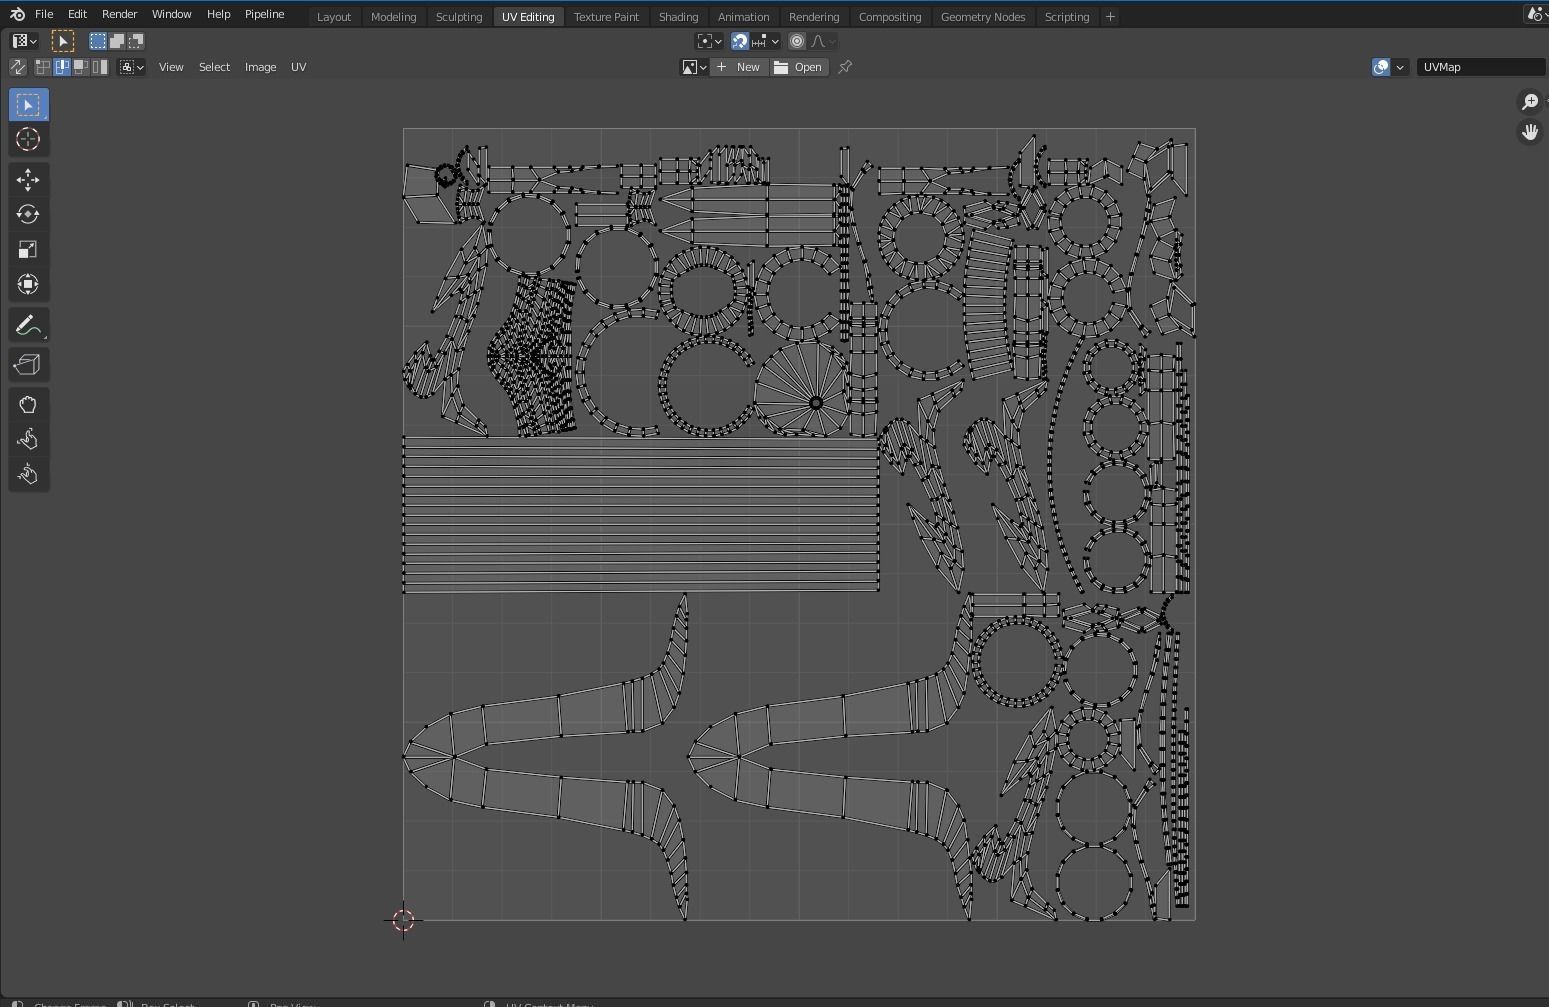The width and height of the screenshot is (1549, 1007).
Task: Switch to the Sculpting workspace tab
Action: pos(459,17)
